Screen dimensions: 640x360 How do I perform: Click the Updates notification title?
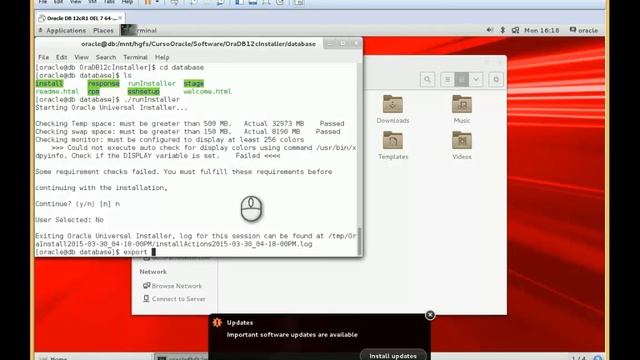[240, 322]
